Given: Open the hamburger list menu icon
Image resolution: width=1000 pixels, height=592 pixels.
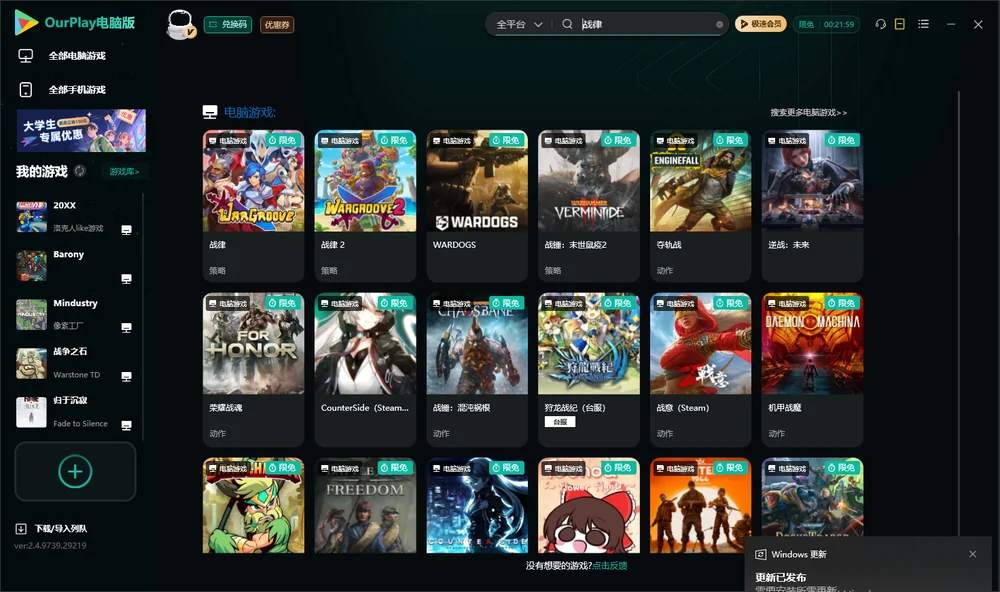Looking at the screenshot, I should click(x=923, y=24).
